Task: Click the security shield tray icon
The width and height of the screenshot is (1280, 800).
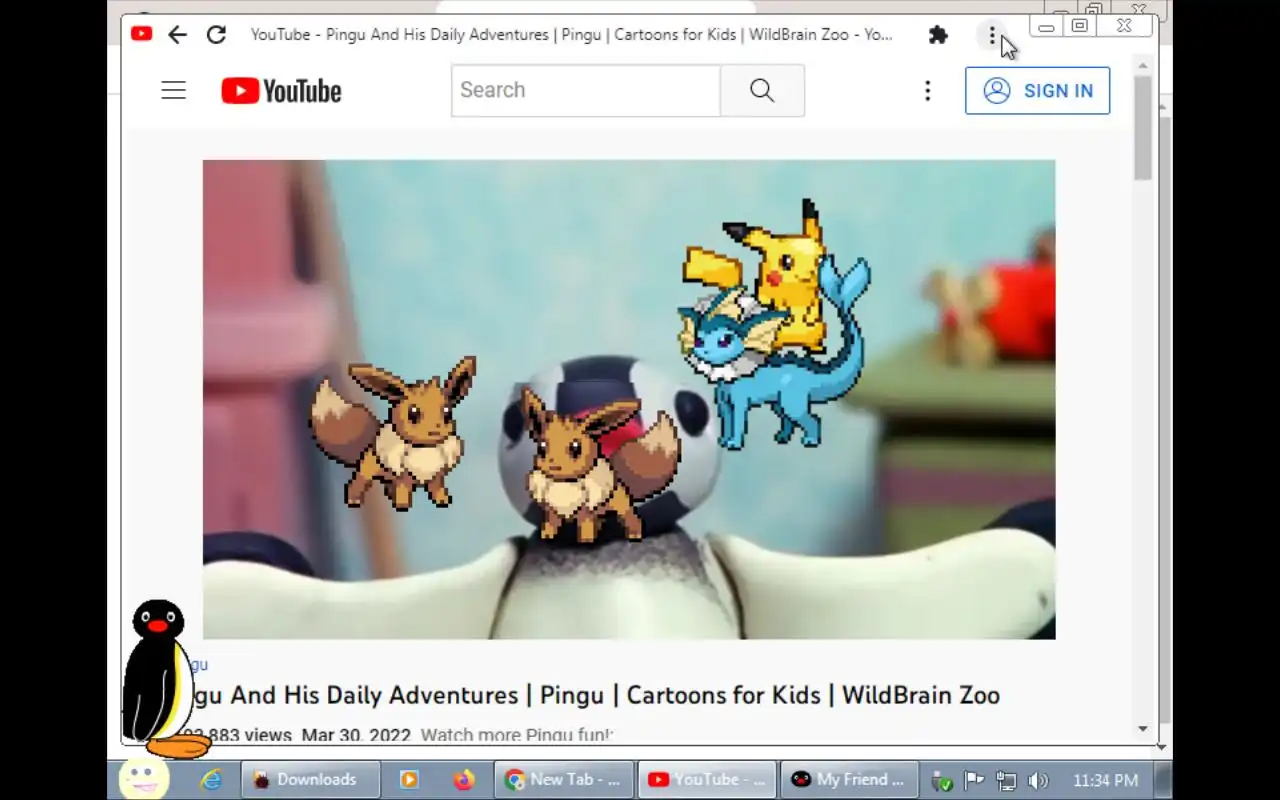Action: tap(941, 780)
